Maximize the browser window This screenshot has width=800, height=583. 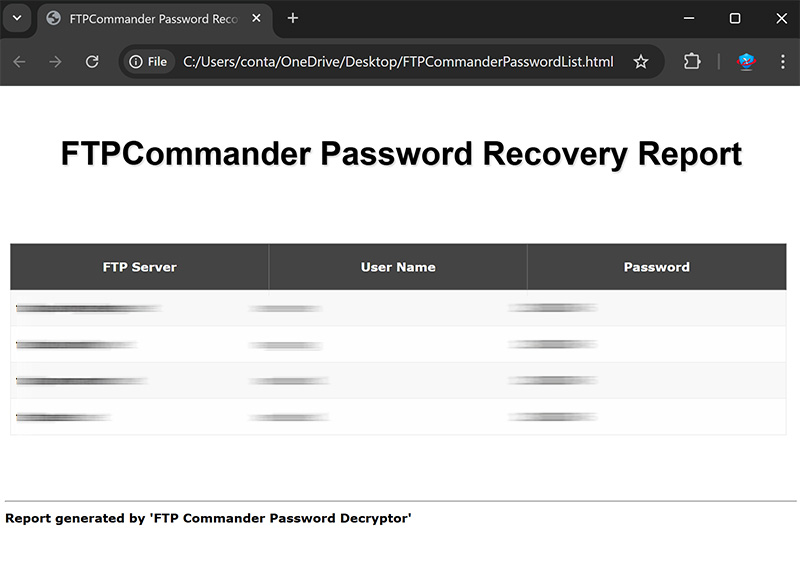tap(735, 18)
